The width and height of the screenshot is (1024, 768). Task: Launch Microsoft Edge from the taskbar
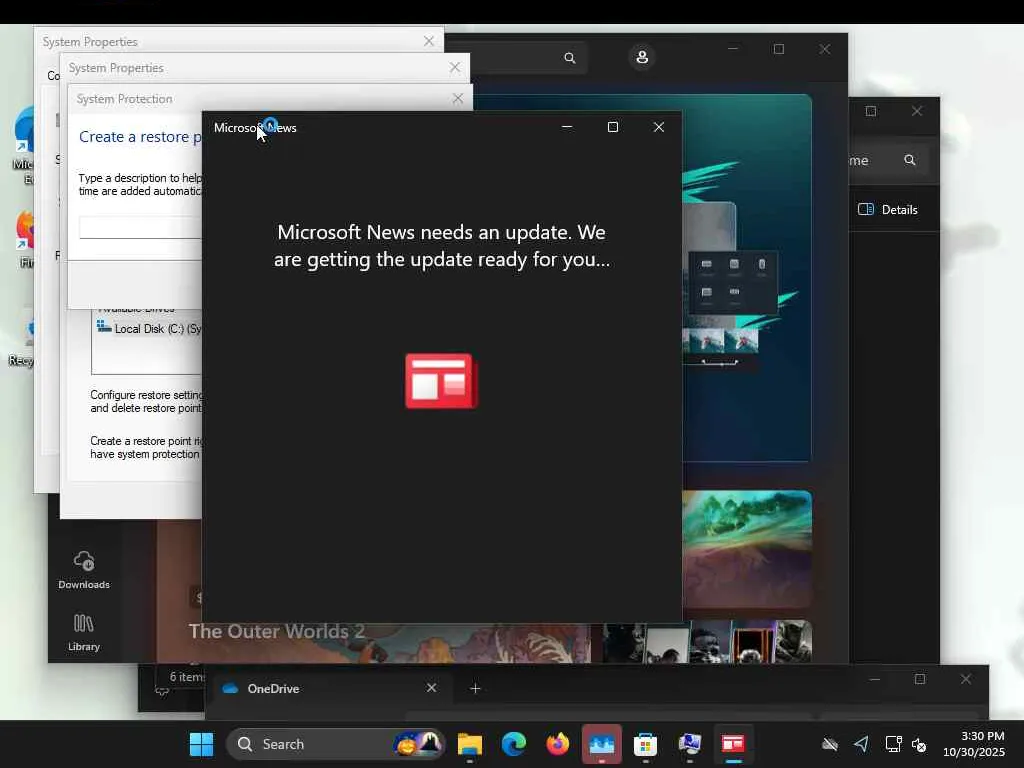(514, 744)
